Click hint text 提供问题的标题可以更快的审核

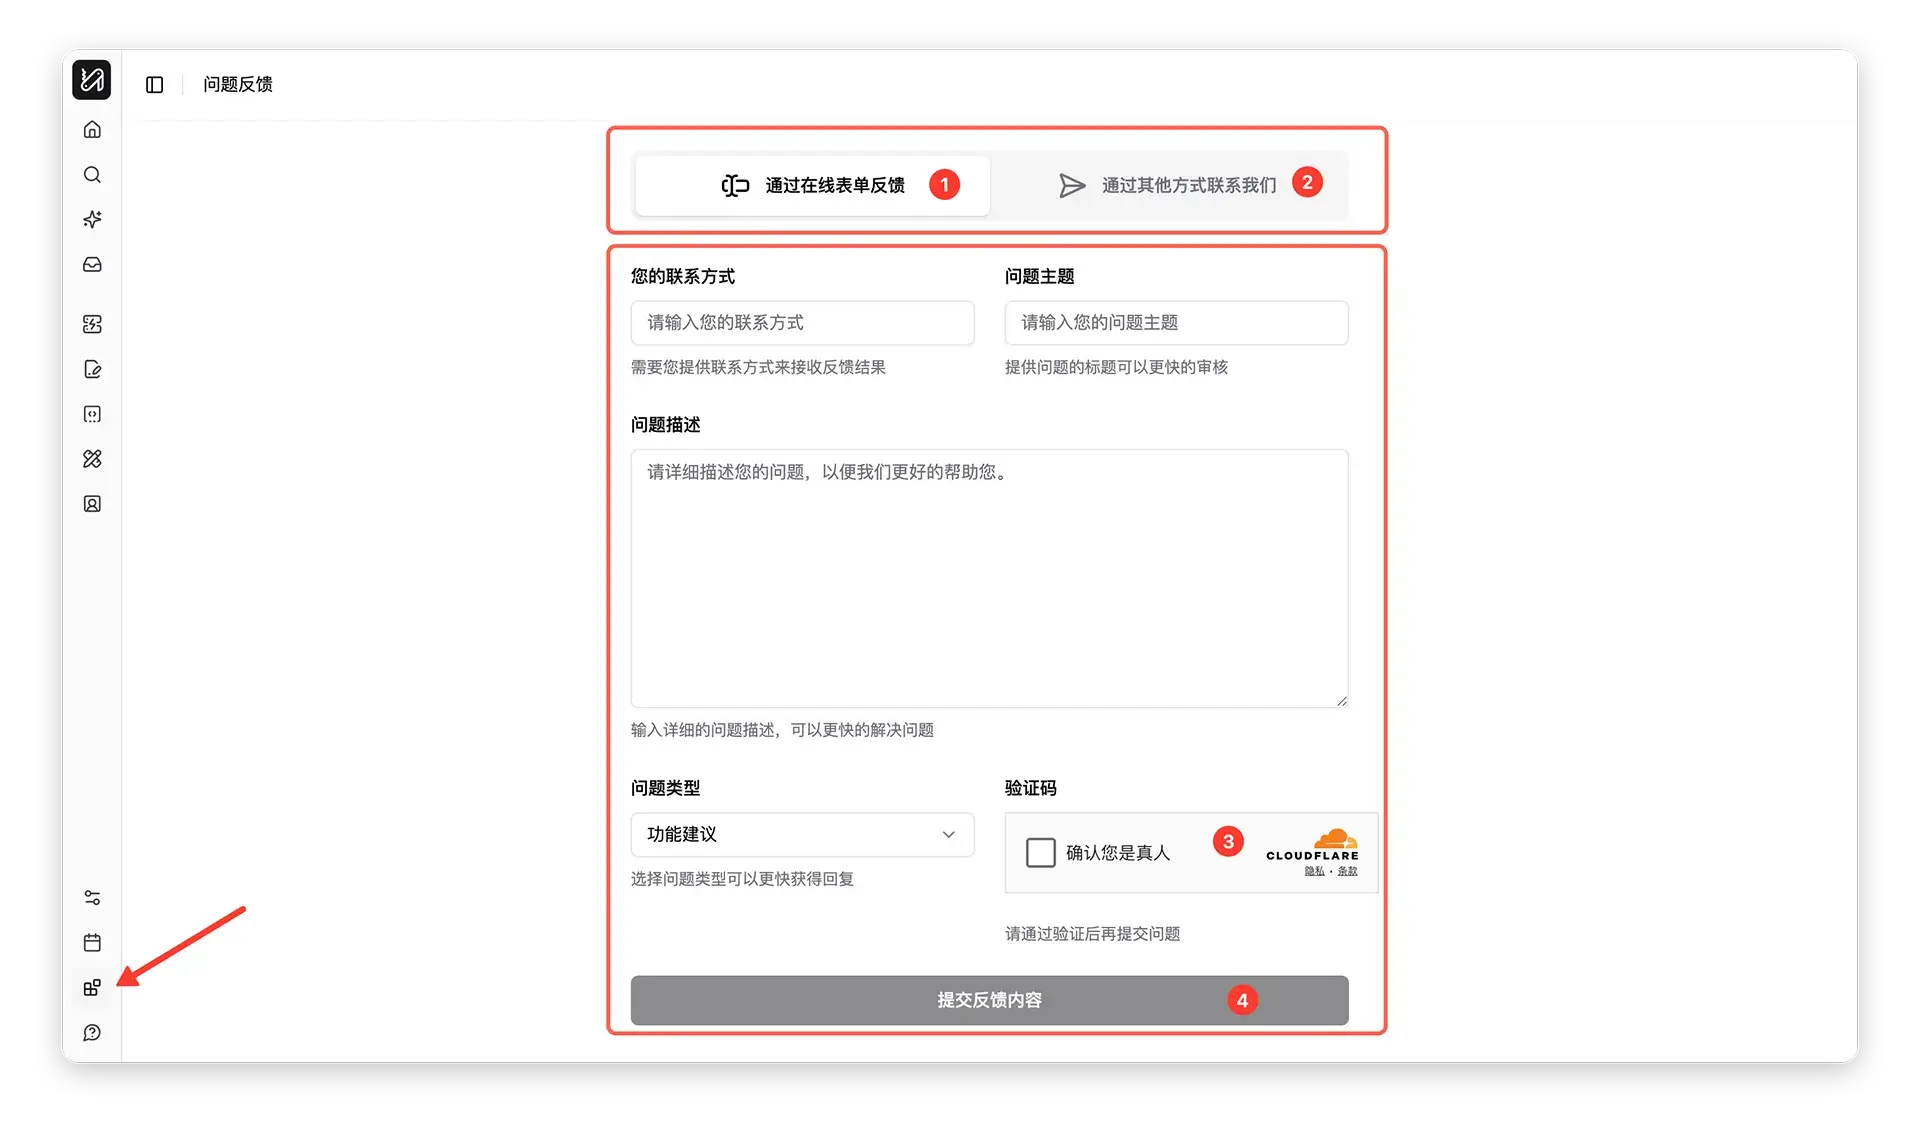[x=1116, y=367]
